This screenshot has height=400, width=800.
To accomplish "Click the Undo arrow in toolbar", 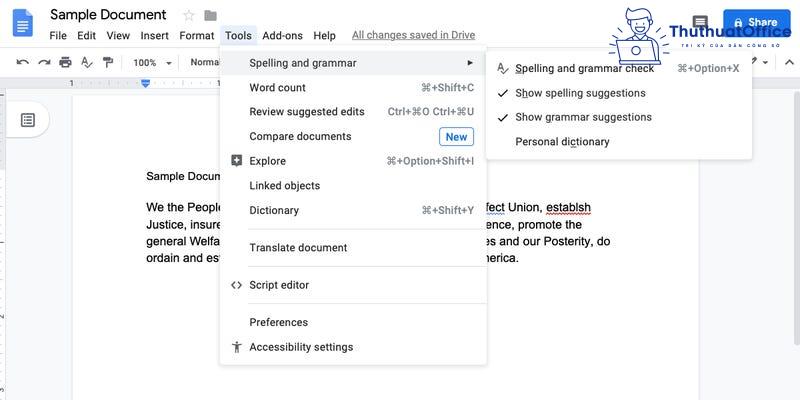I will tap(22, 62).
